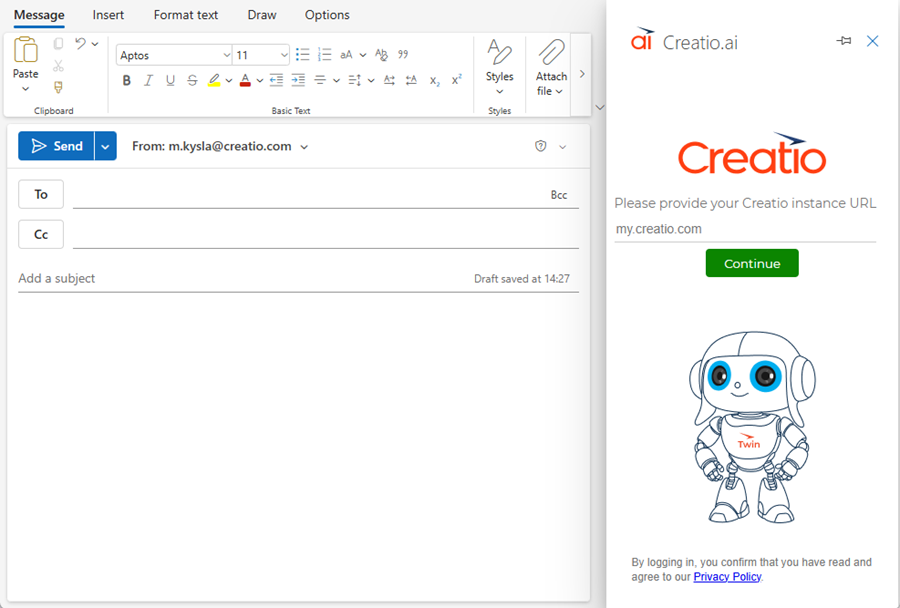Apply red font color
Viewport: 900px width, 608px height.
click(x=245, y=80)
